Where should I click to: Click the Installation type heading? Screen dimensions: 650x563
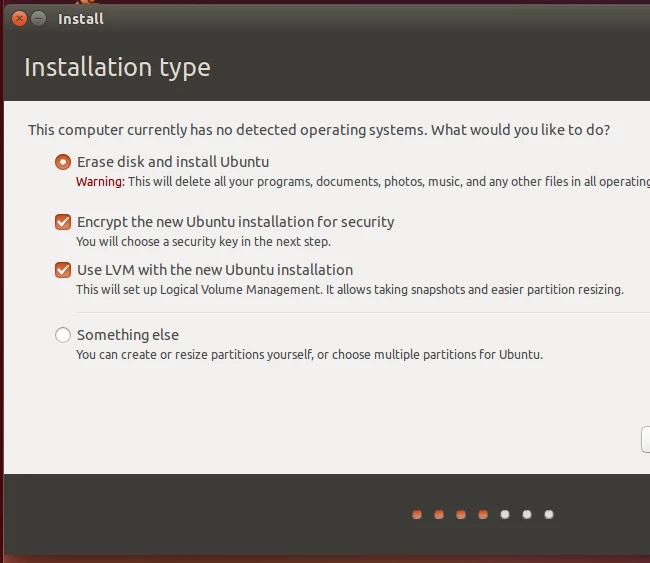[117, 68]
